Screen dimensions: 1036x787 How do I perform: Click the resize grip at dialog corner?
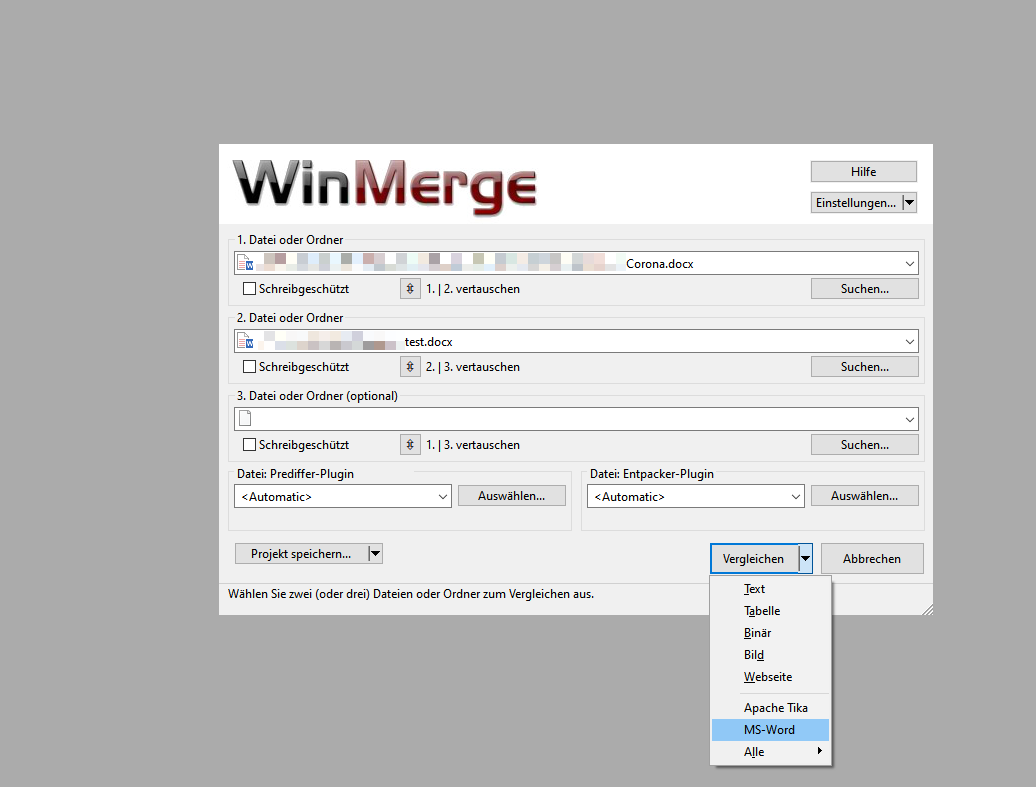(927, 609)
